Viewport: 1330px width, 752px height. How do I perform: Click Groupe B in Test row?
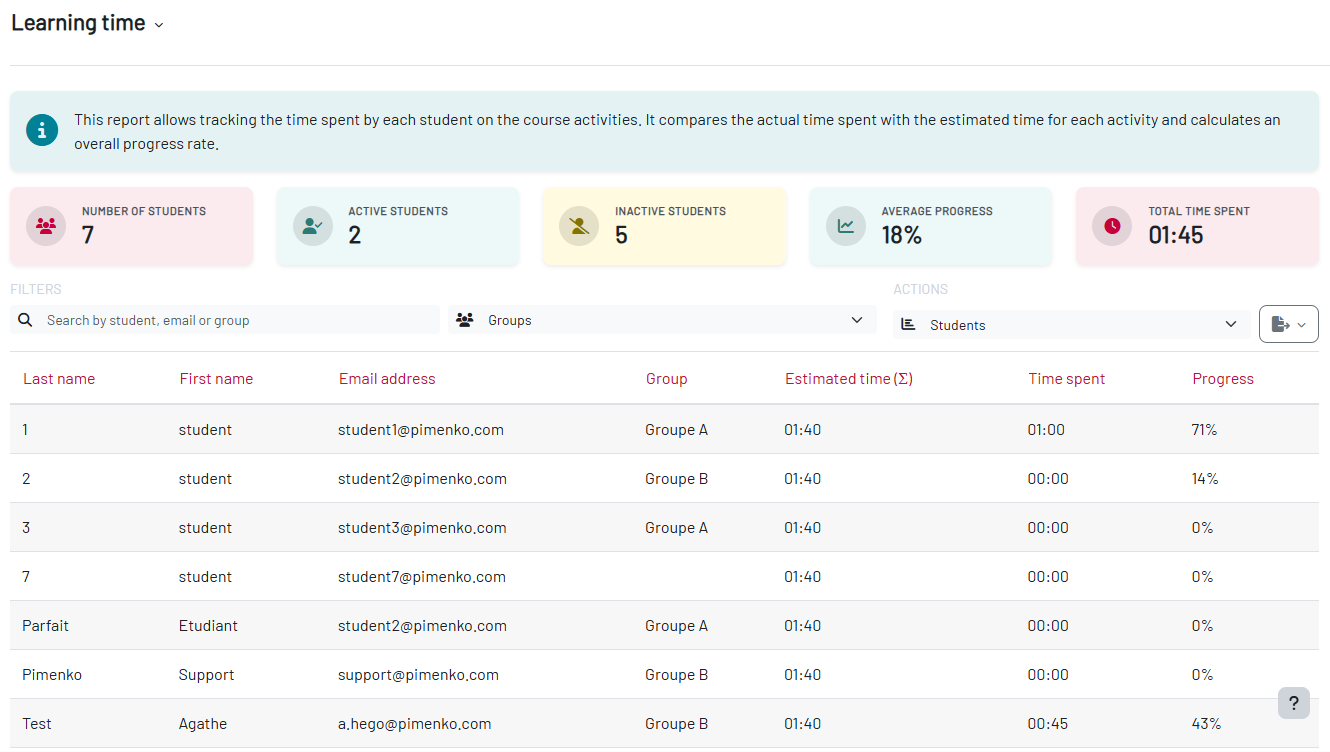[676, 724]
